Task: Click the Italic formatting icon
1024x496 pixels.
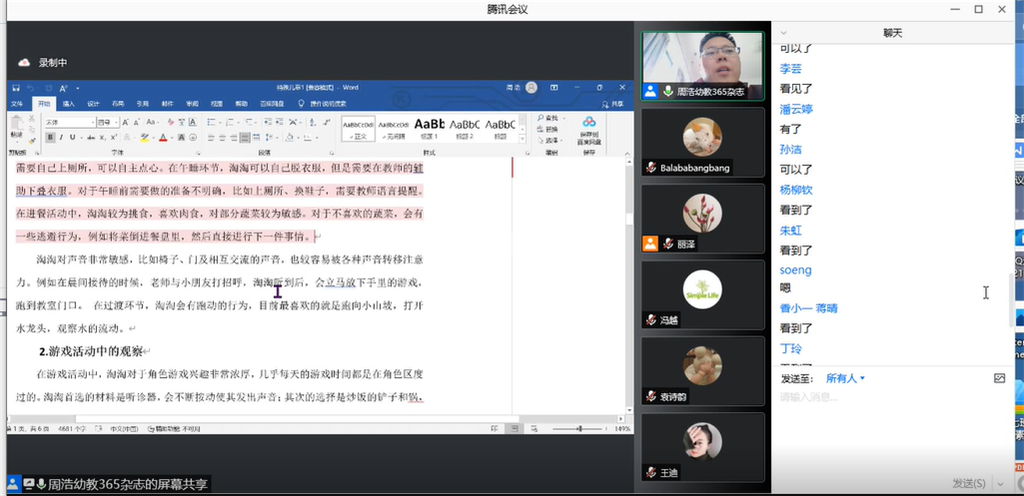Action: [x=60, y=137]
